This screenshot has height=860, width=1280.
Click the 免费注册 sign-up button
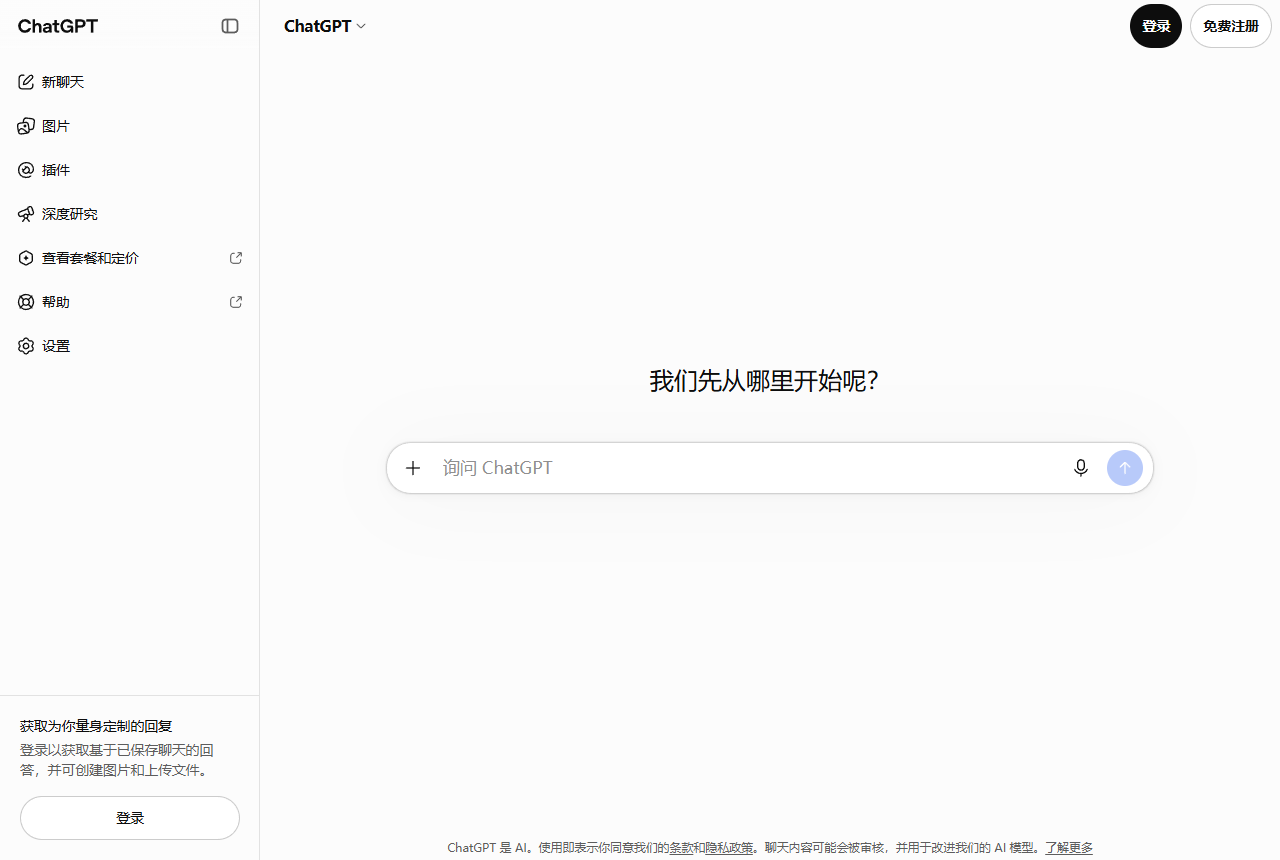coord(1231,26)
